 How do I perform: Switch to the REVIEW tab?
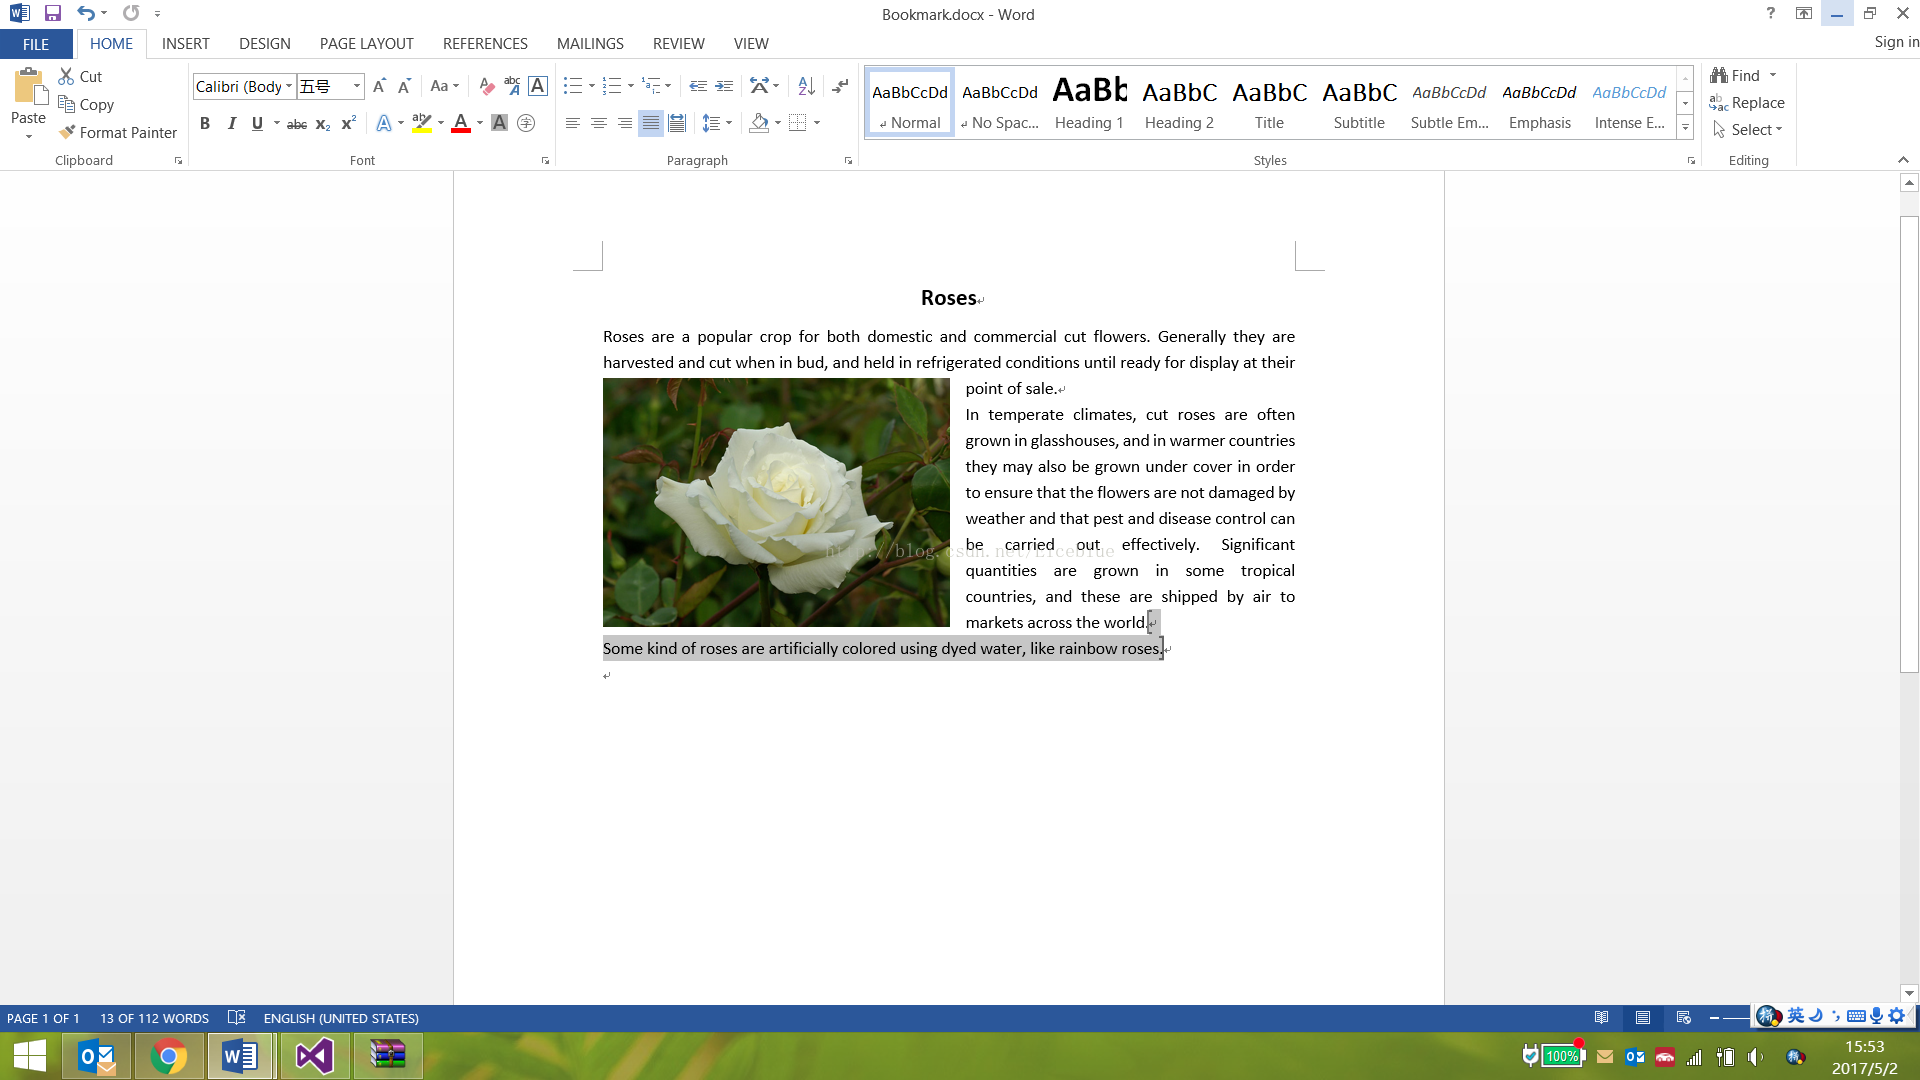(679, 44)
